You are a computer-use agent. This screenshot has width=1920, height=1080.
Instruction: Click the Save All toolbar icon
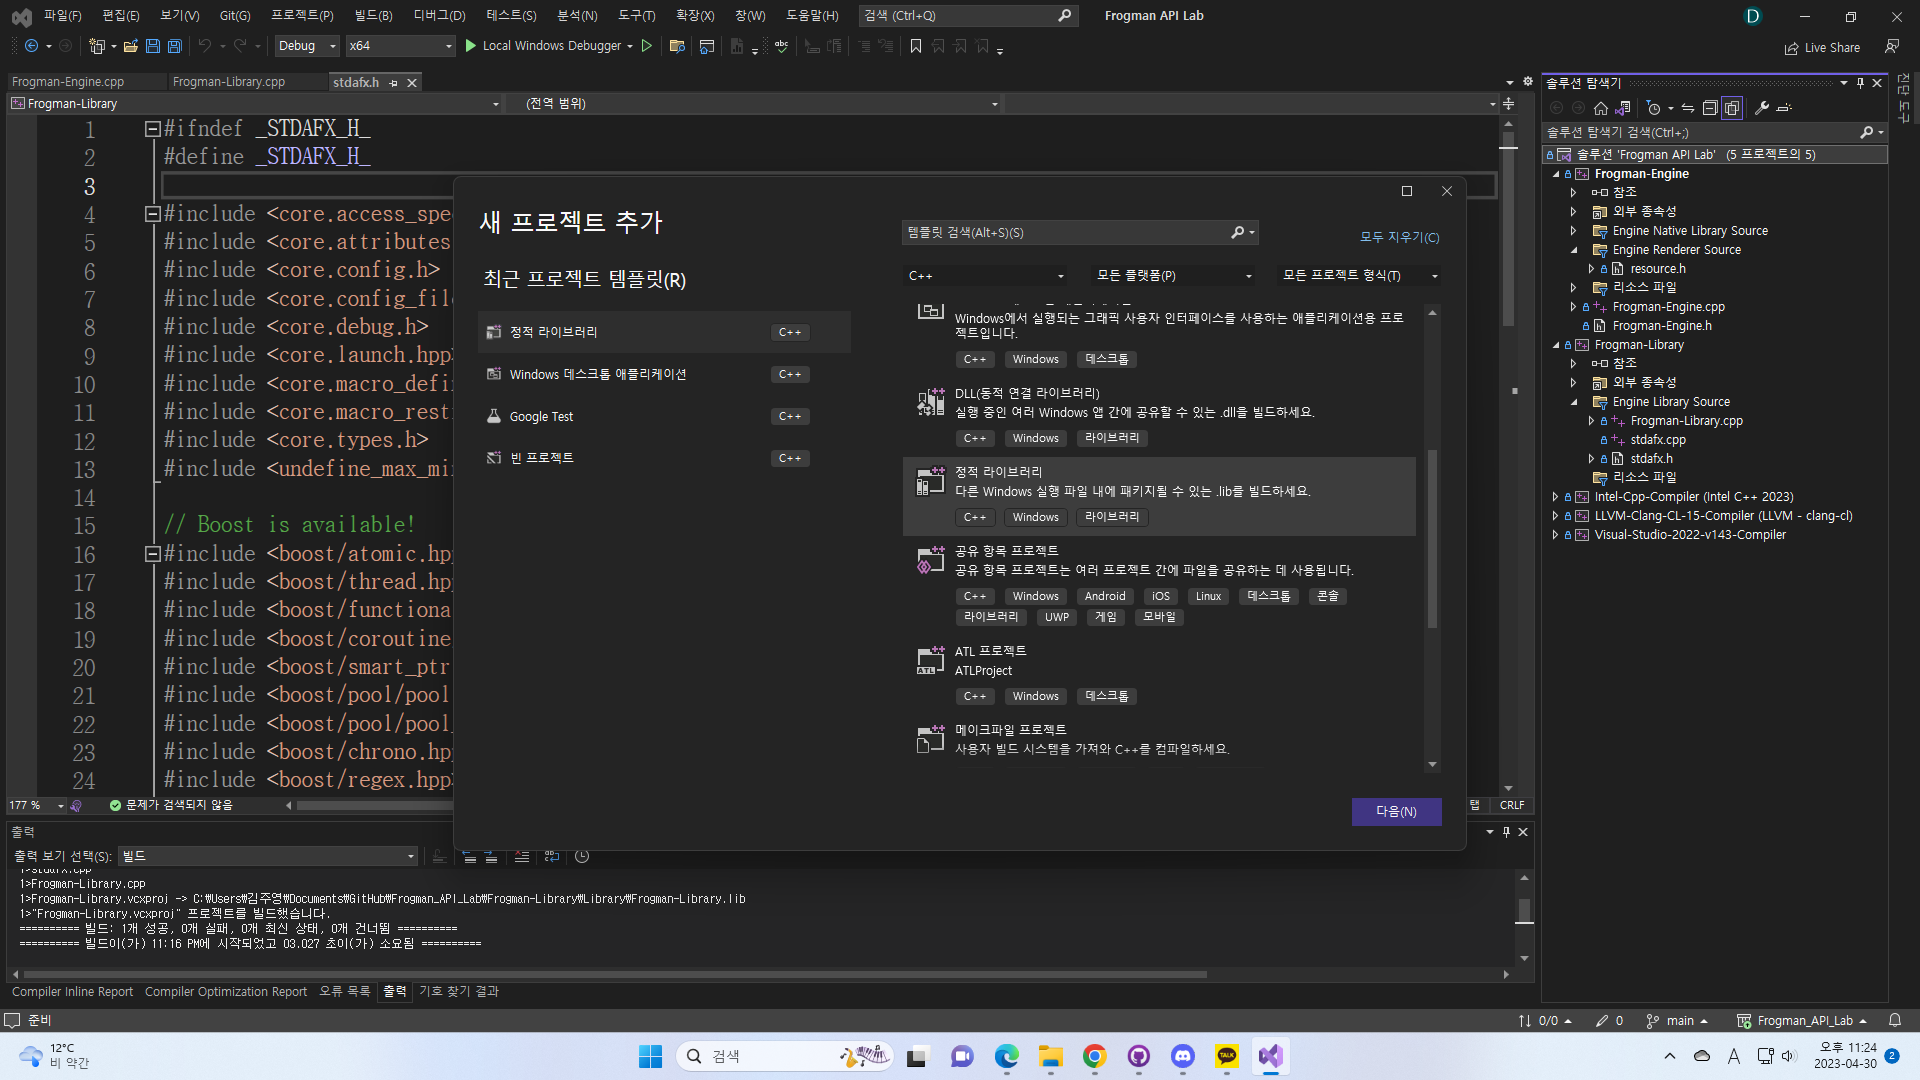point(174,46)
